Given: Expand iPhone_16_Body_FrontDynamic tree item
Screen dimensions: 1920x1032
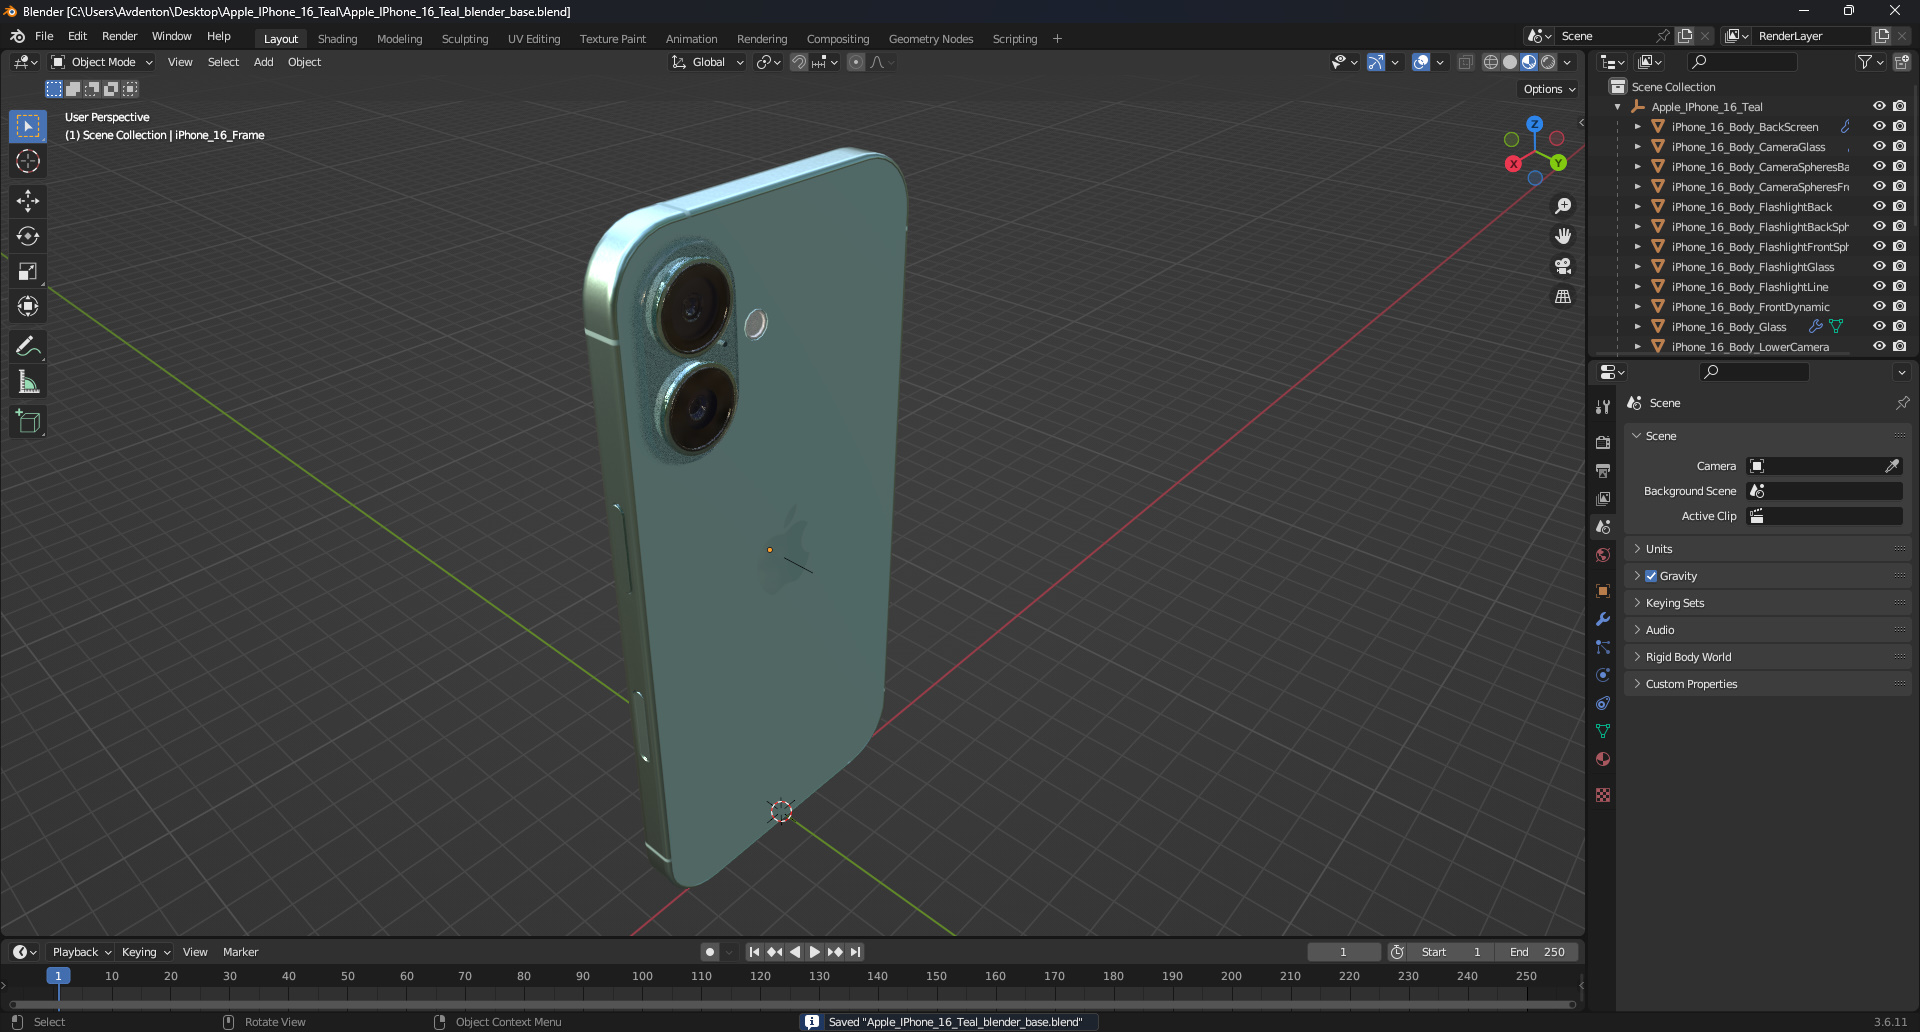Looking at the screenshot, I should pos(1637,307).
